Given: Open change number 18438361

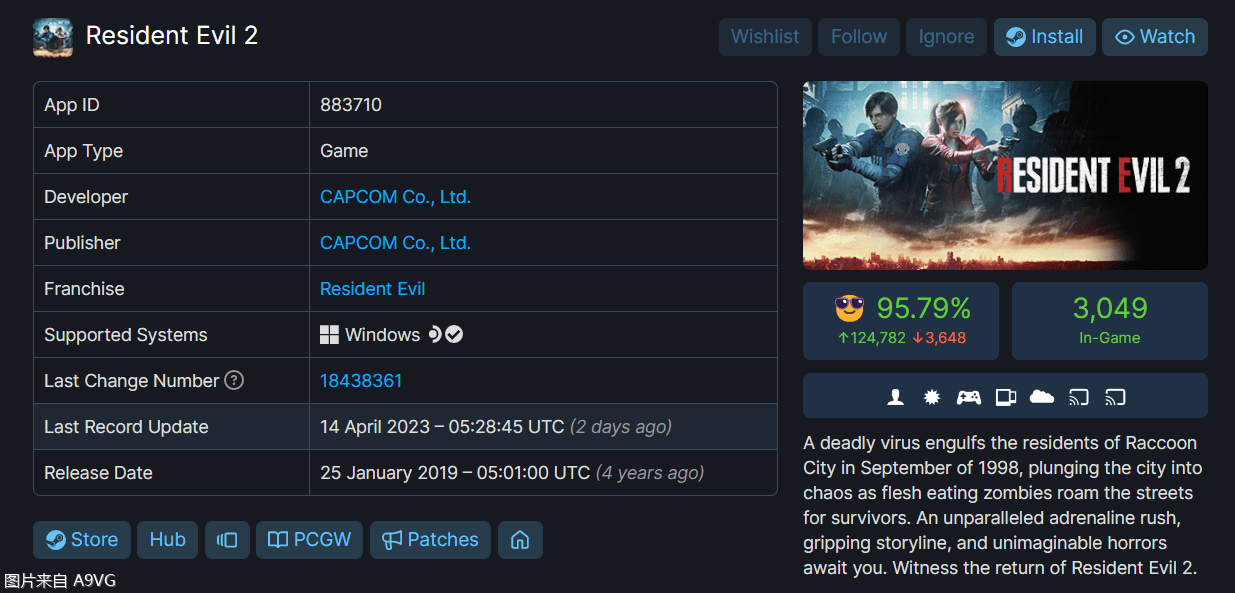Looking at the screenshot, I should pyautogui.click(x=361, y=381).
